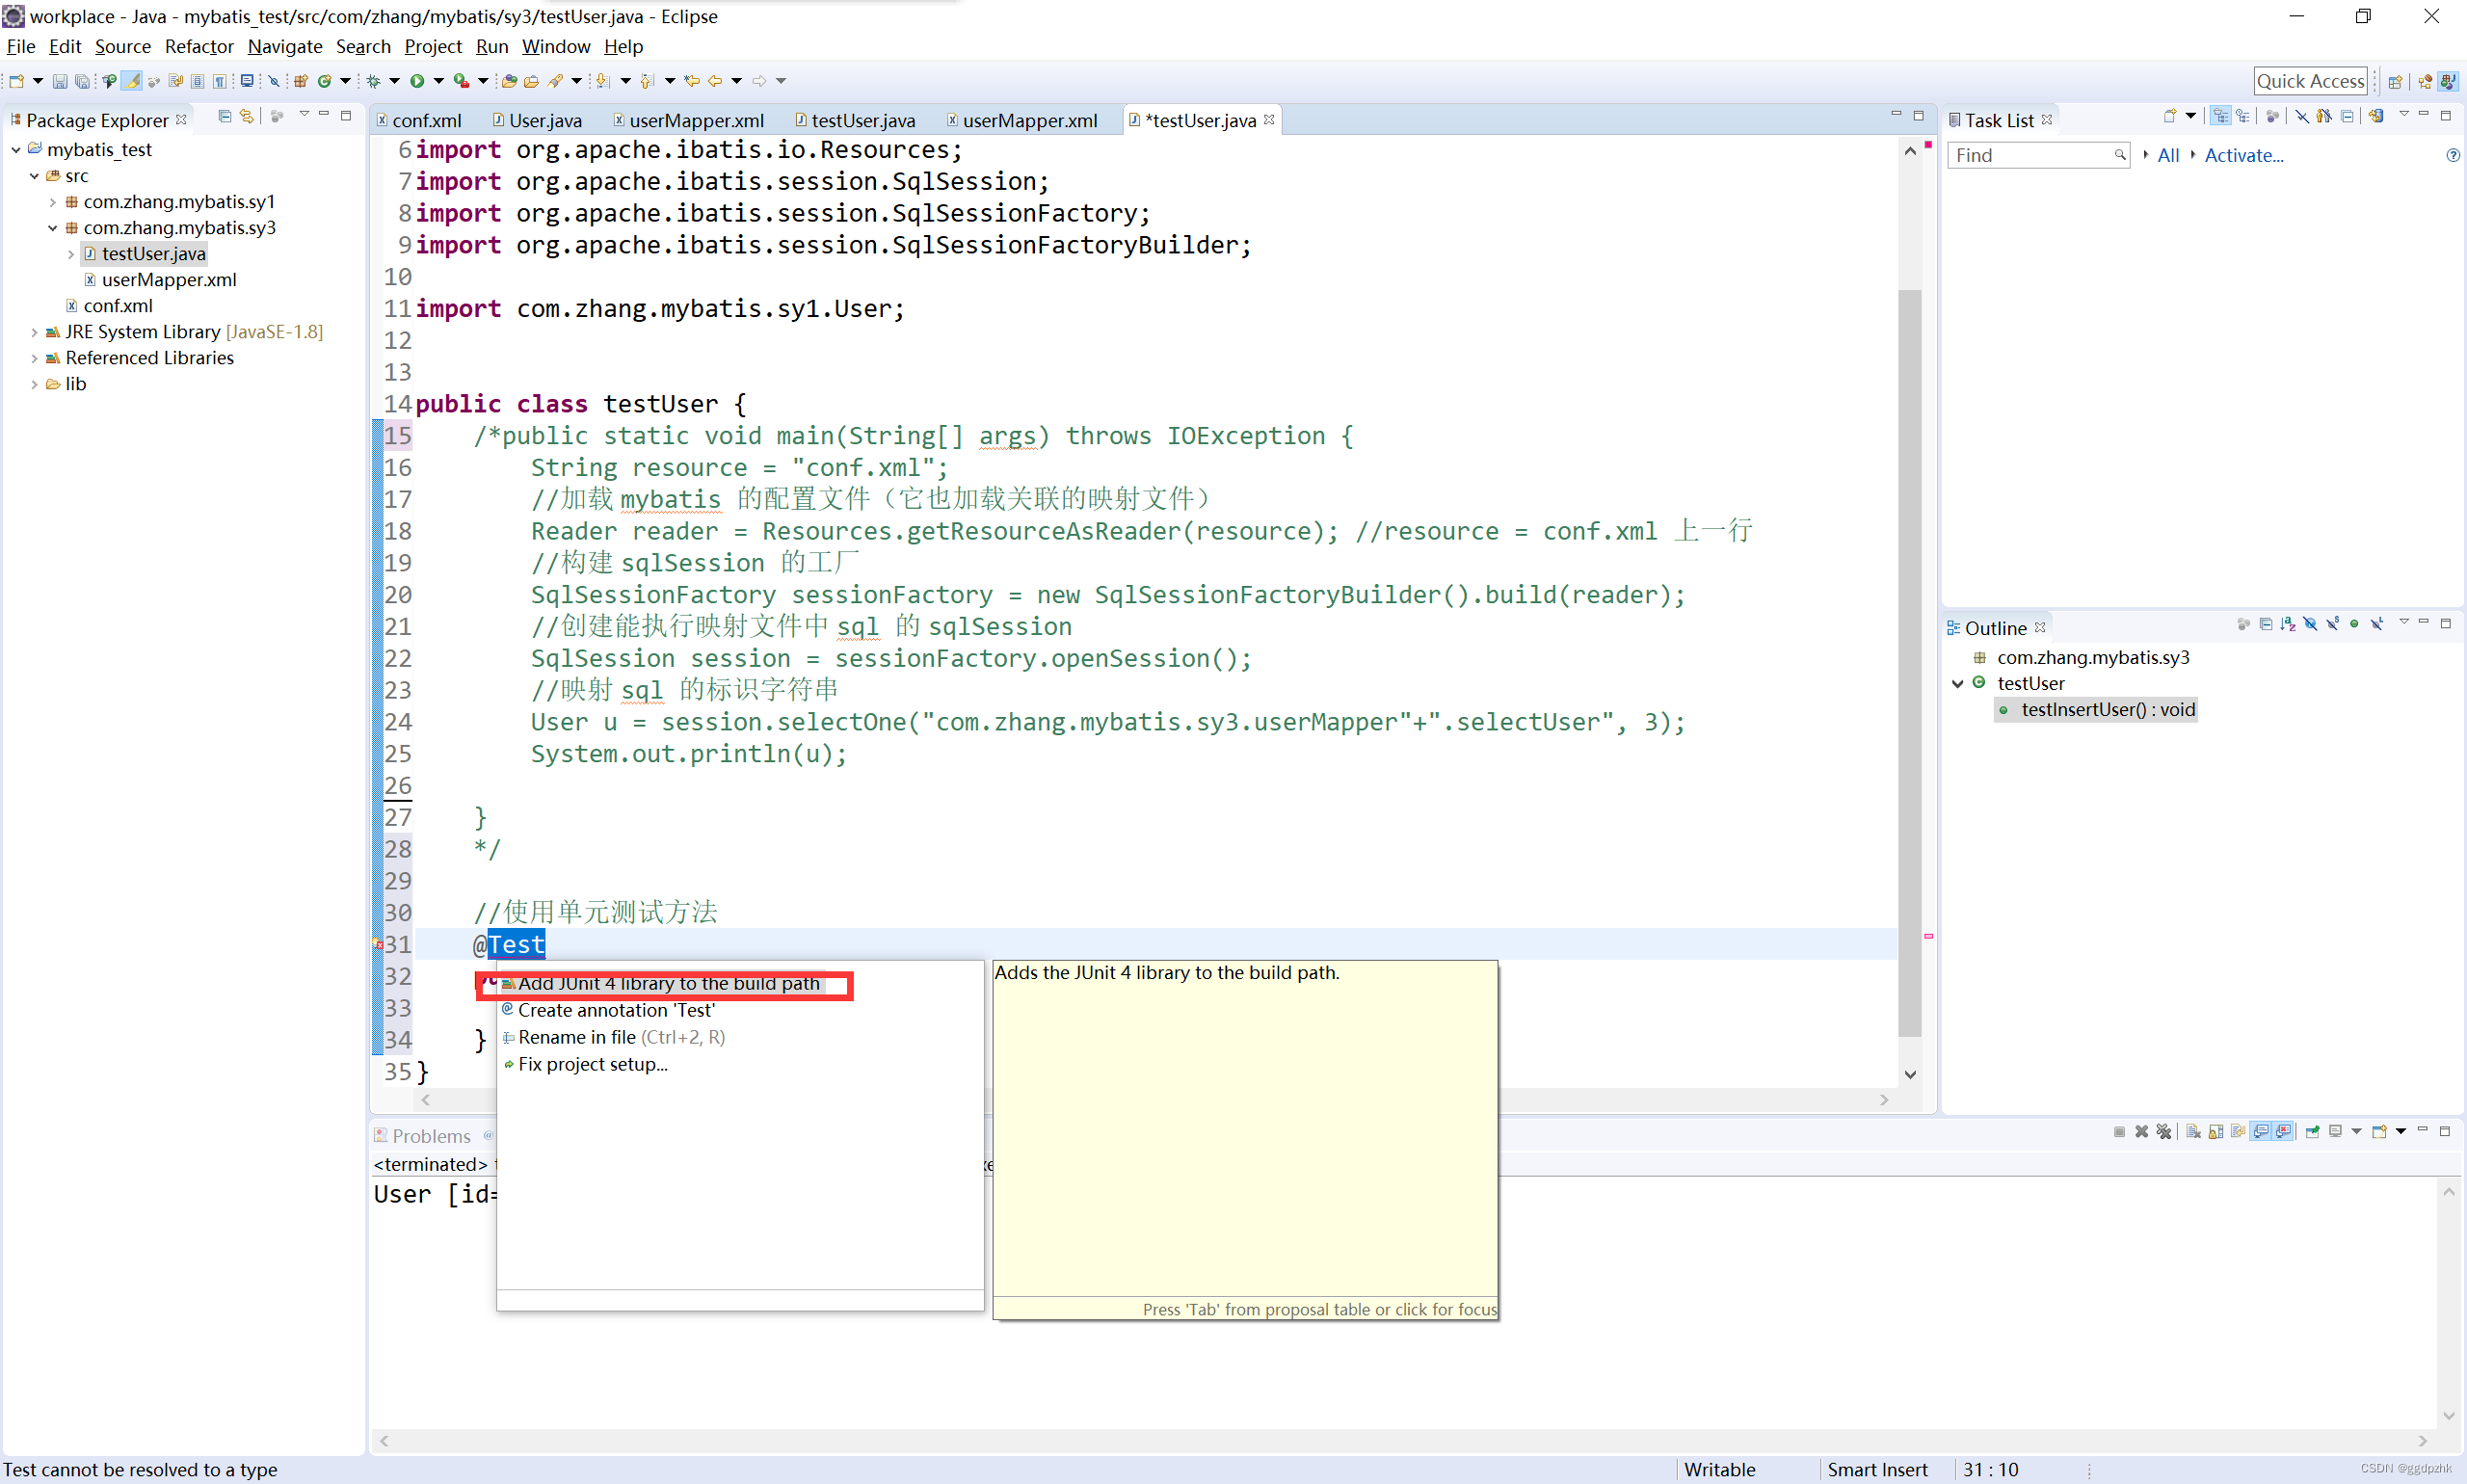Click the New Task icon in Task List
This screenshot has width=2467, height=1484.
pos(2169,117)
